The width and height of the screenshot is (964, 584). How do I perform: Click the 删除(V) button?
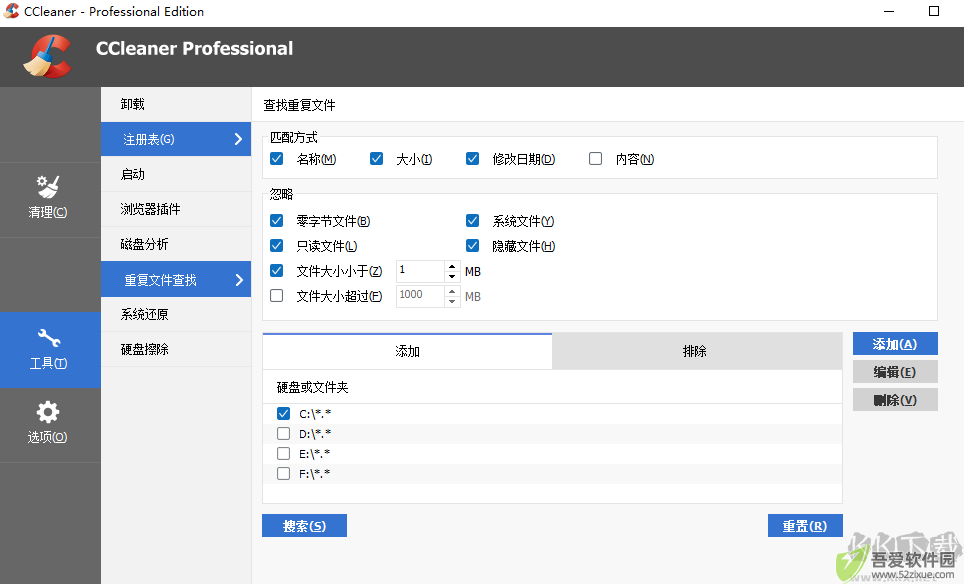pyautogui.click(x=895, y=400)
